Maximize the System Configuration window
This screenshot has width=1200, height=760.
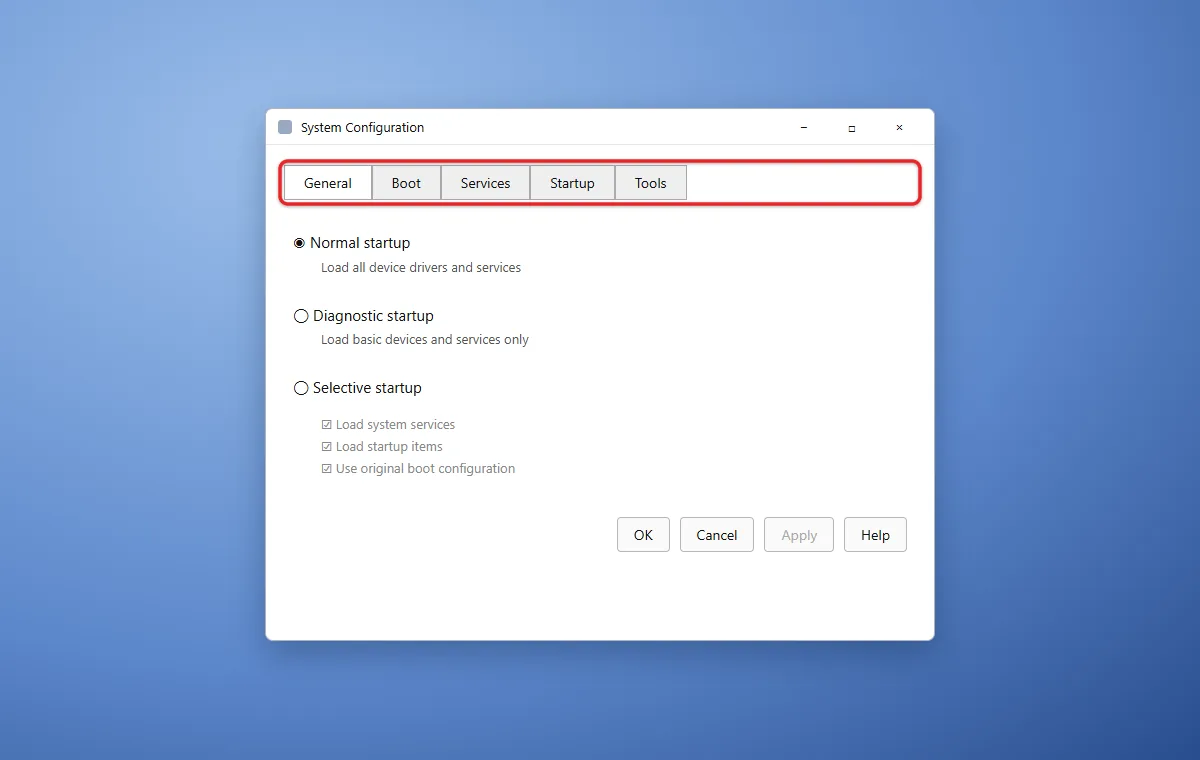point(852,128)
